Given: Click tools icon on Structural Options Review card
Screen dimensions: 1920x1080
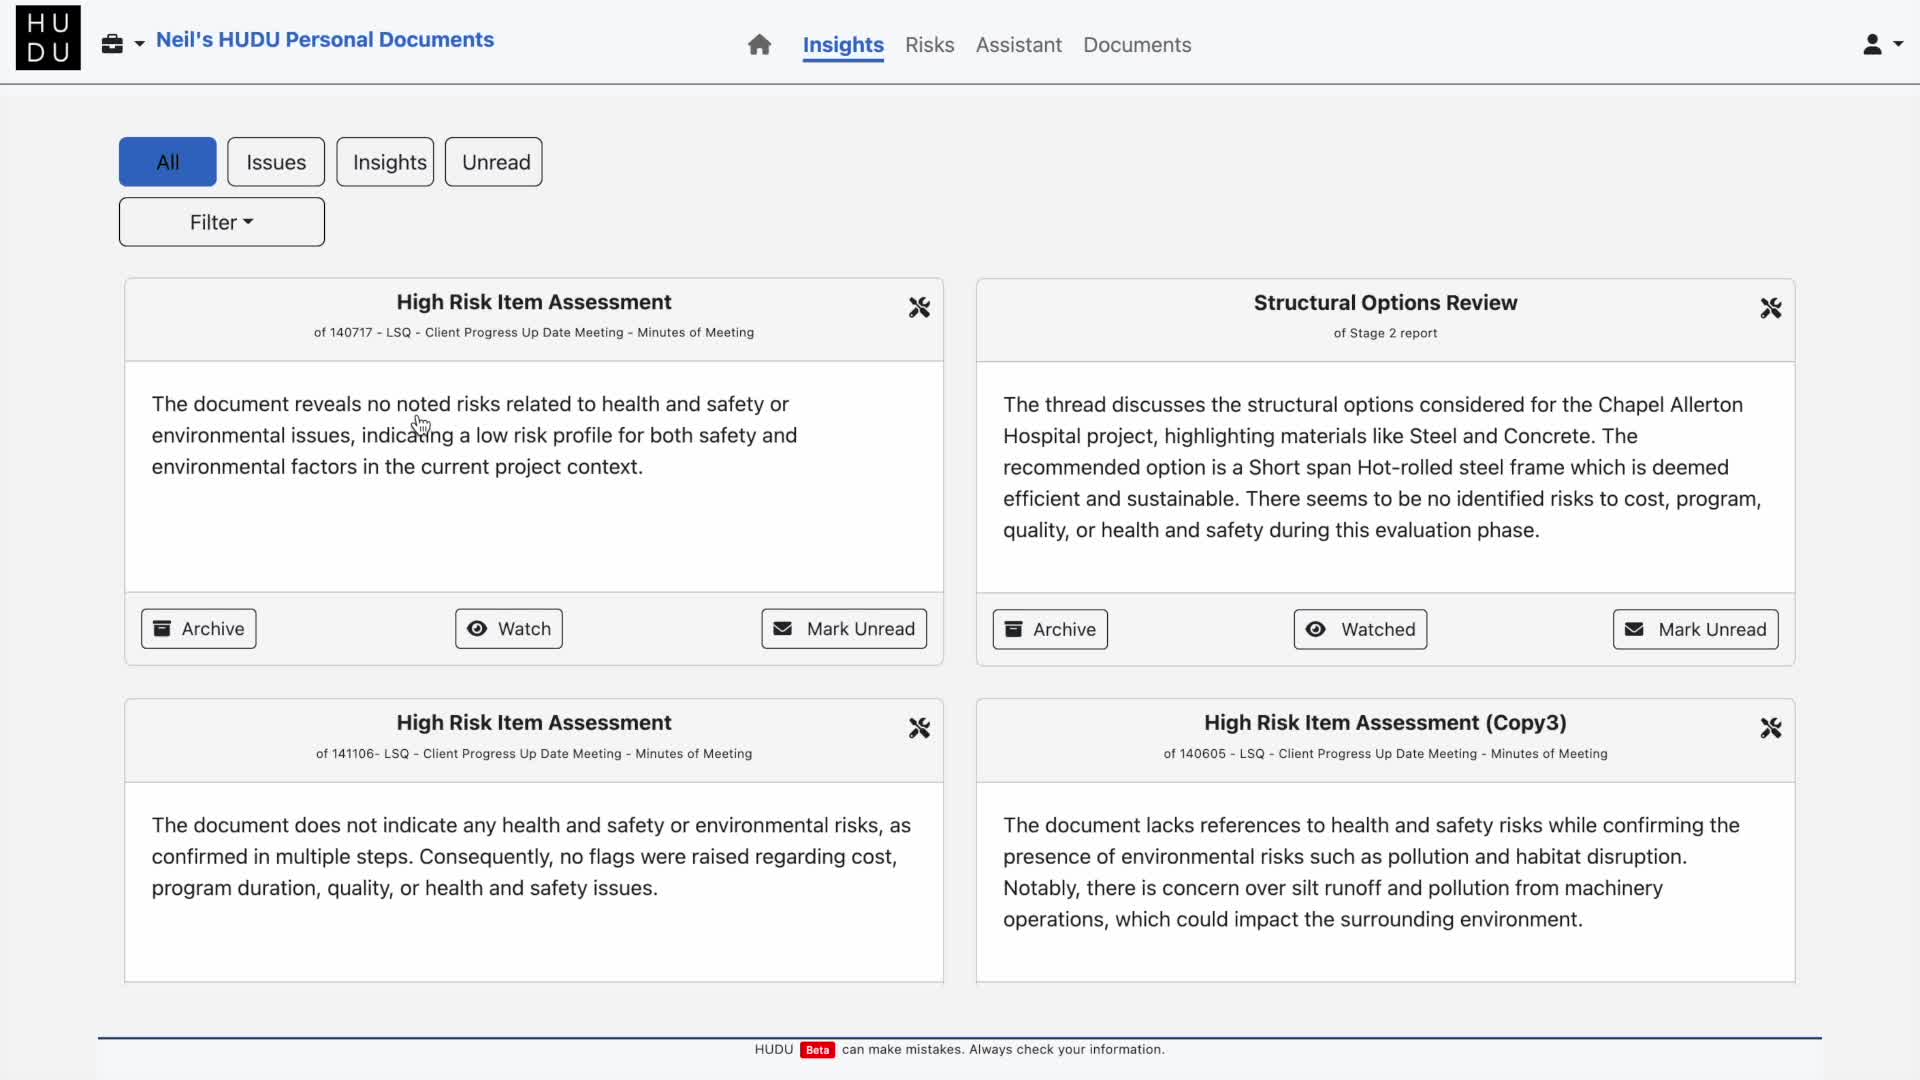Looking at the screenshot, I should 1770,308.
